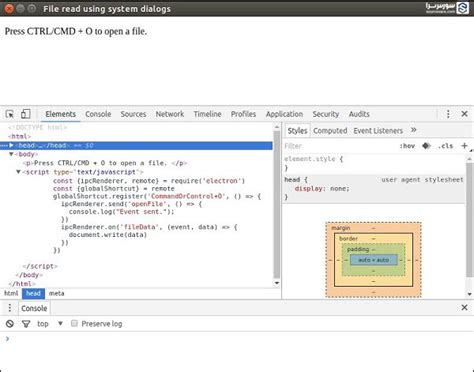This screenshot has height=372, width=474.
Task: Open the Computed styles tab
Action: (330, 131)
